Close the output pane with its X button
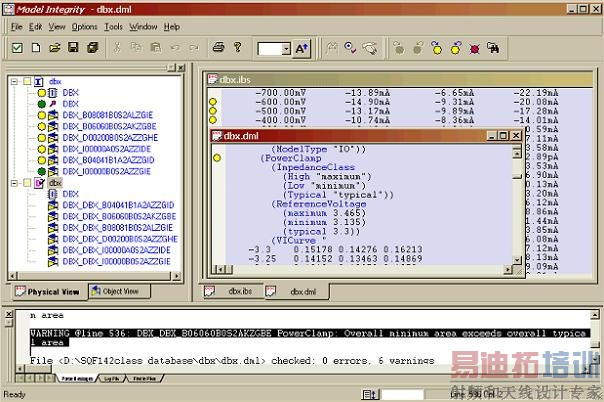Viewport: 604px width, 402px height. [x=8, y=314]
